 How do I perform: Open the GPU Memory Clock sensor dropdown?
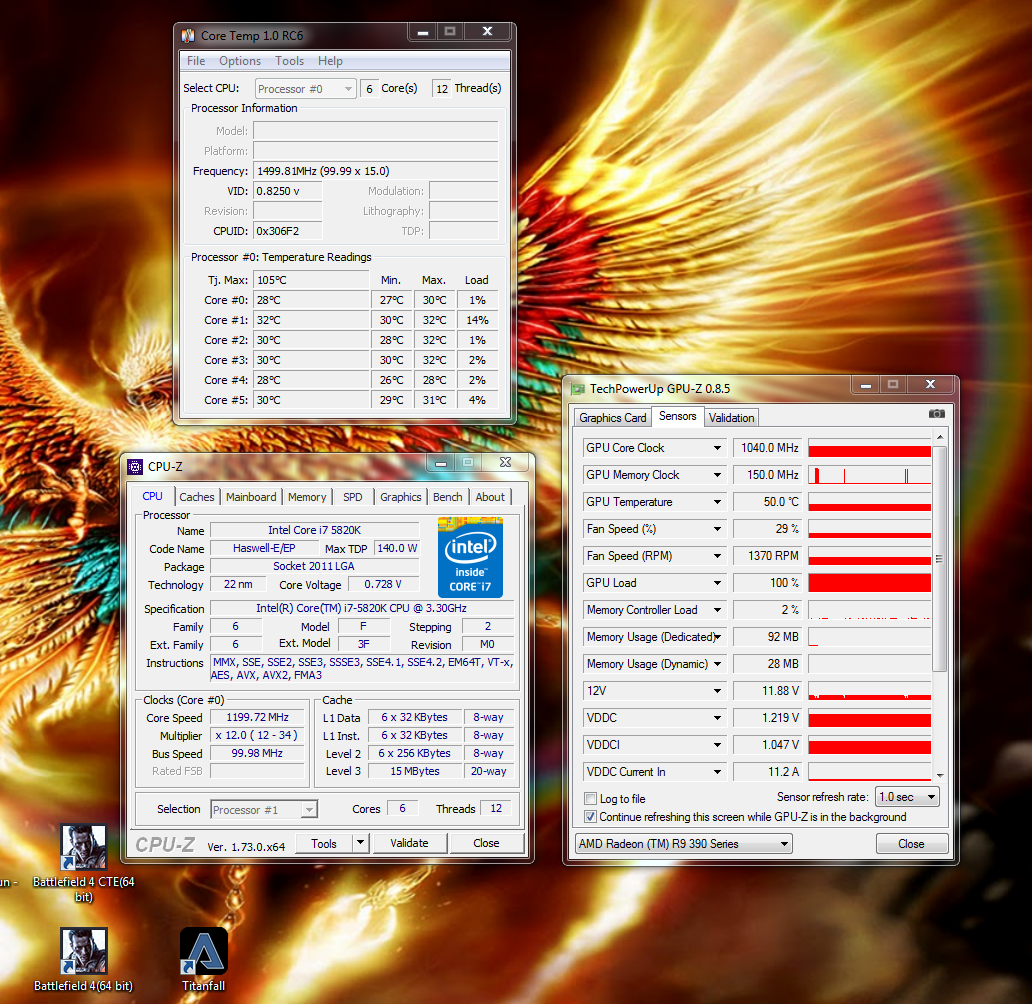717,475
